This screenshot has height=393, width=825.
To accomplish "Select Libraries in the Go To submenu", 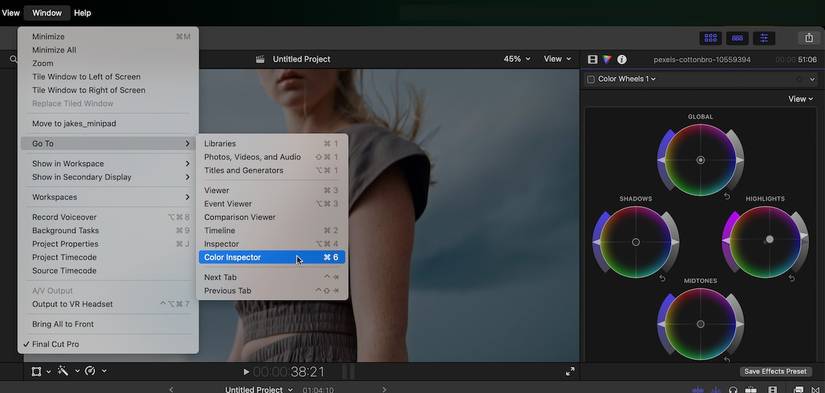I will [x=272, y=144].
